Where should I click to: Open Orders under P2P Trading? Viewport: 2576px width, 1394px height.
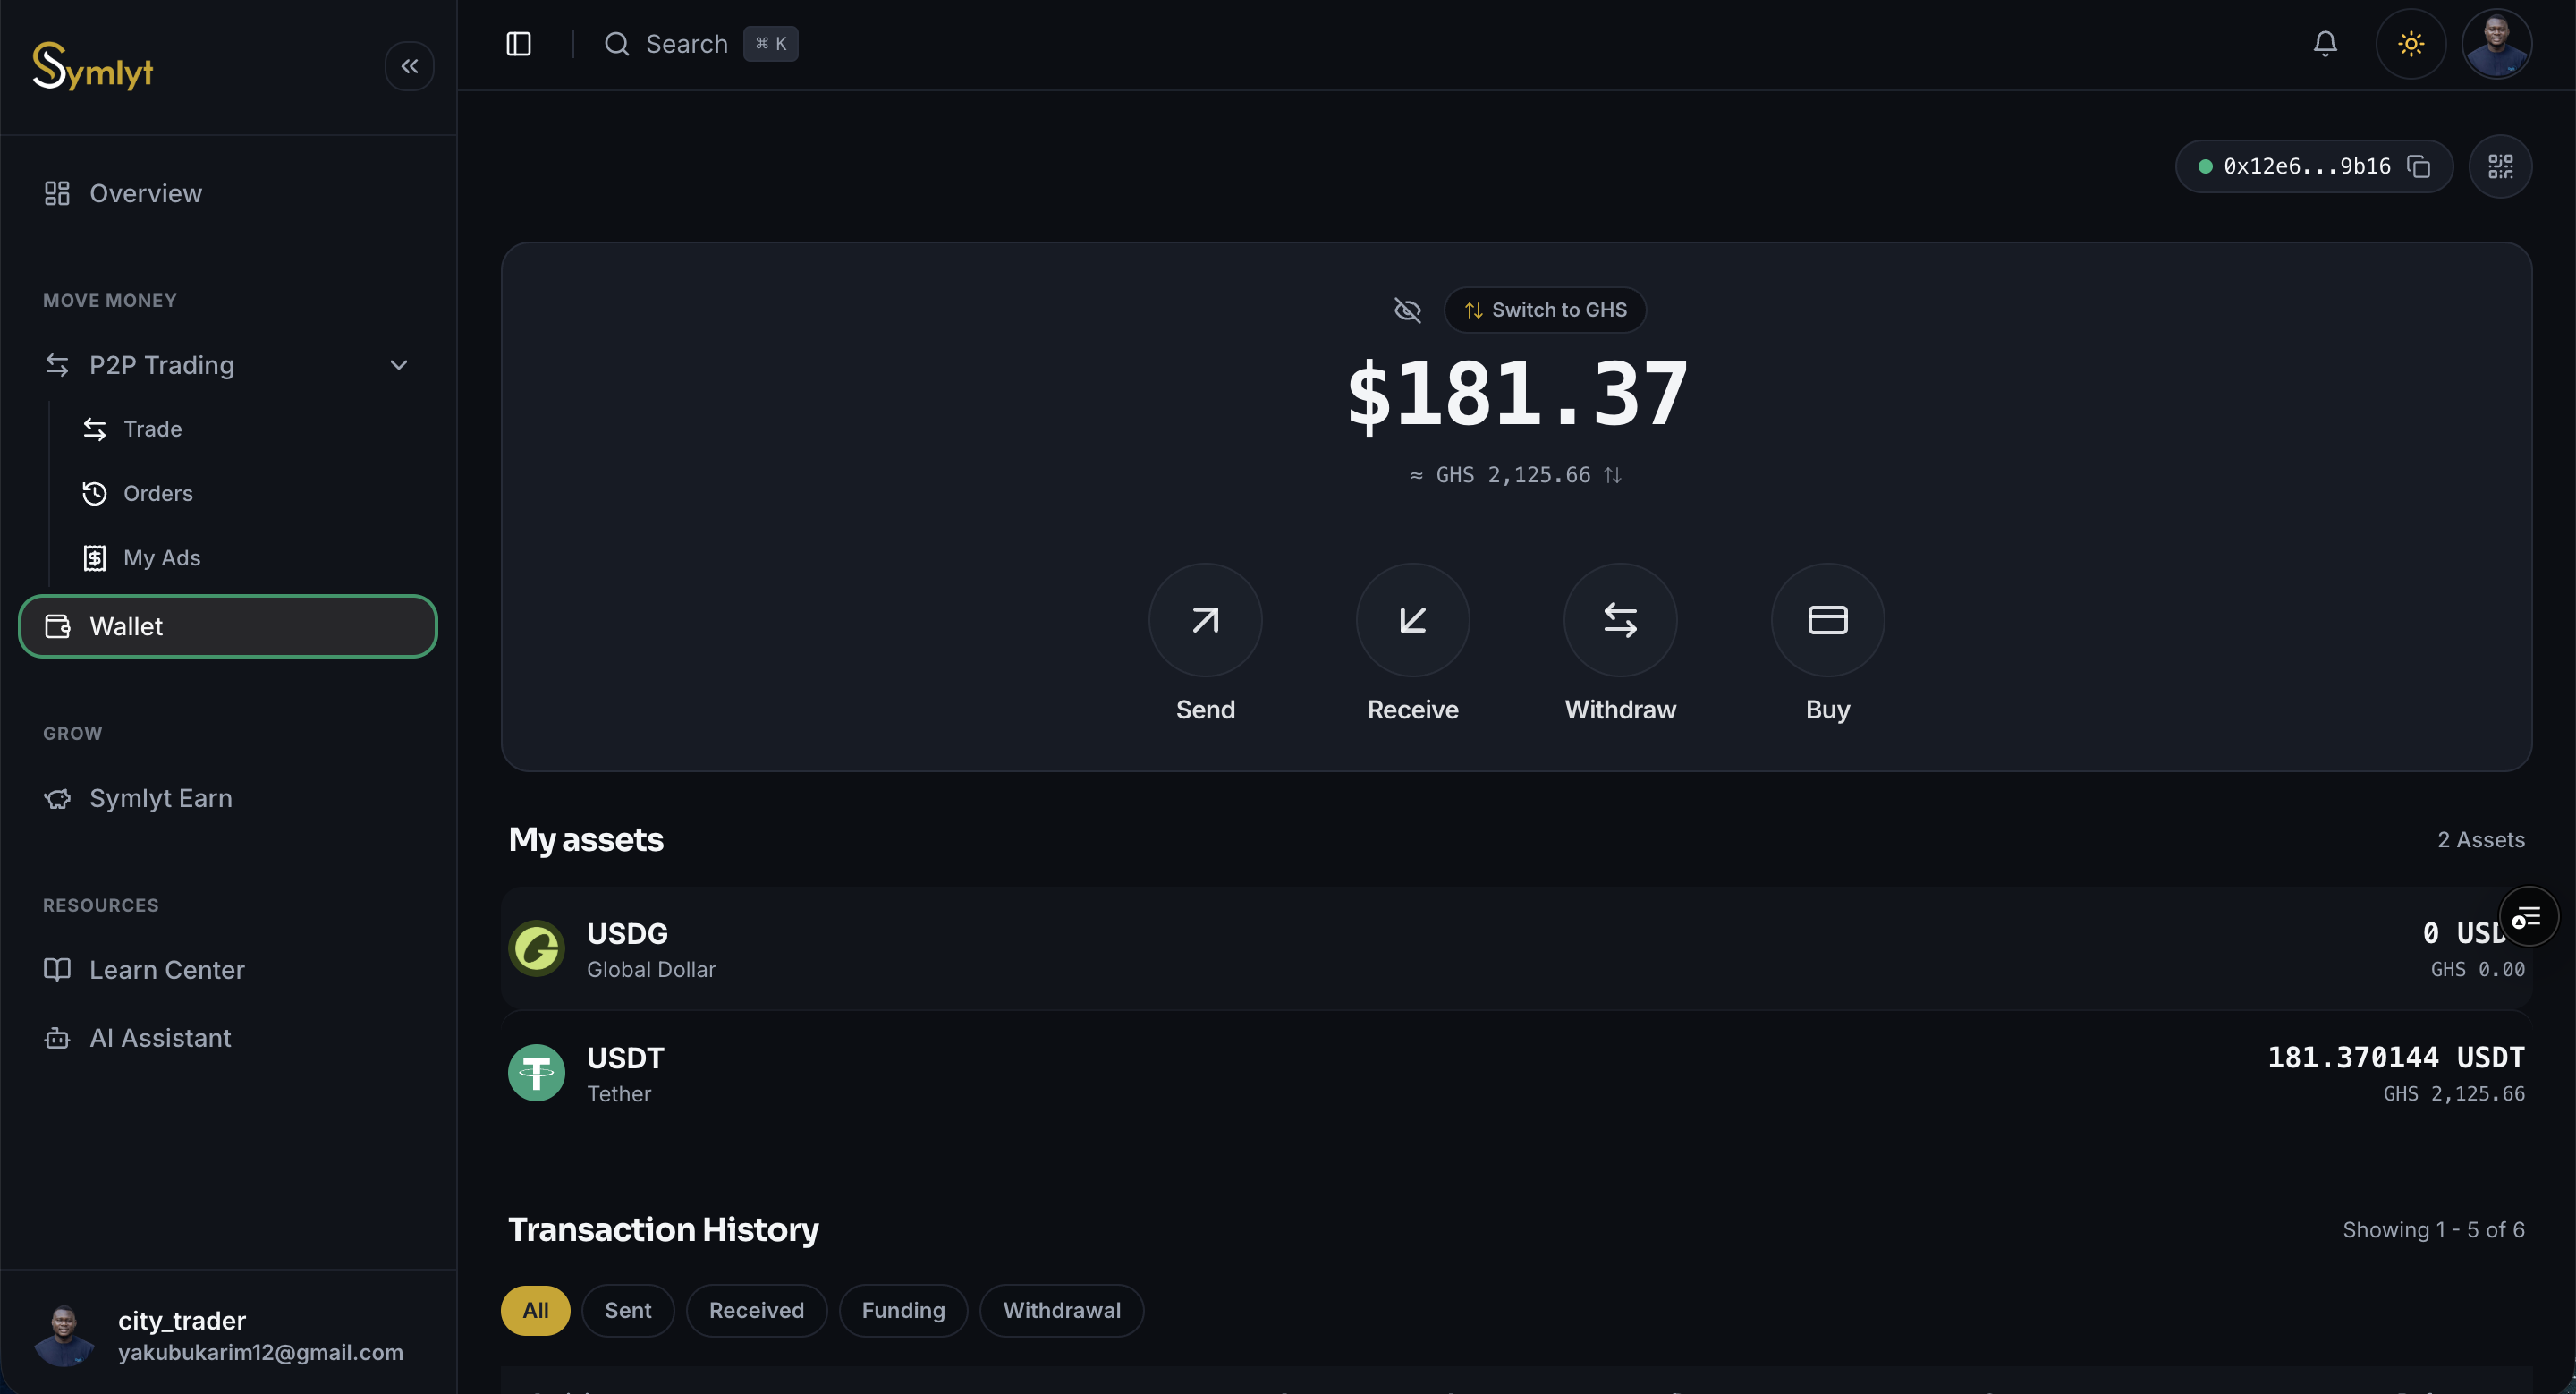click(x=157, y=494)
